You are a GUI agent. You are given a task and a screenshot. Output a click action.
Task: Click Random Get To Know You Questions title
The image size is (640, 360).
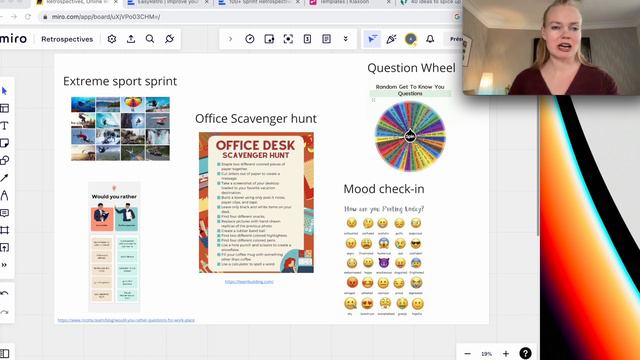[x=410, y=90]
